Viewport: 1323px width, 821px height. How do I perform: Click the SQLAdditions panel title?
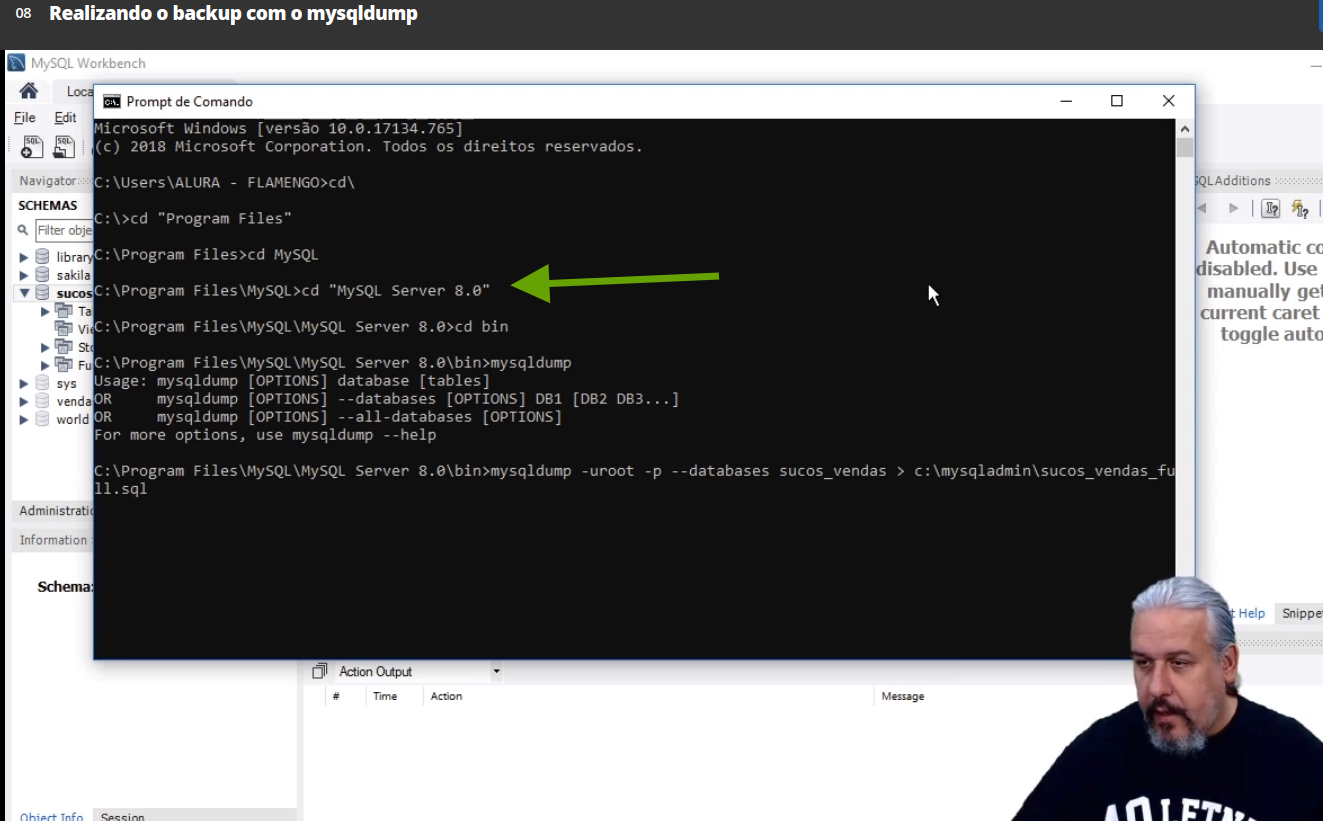click(x=1232, y=181)
